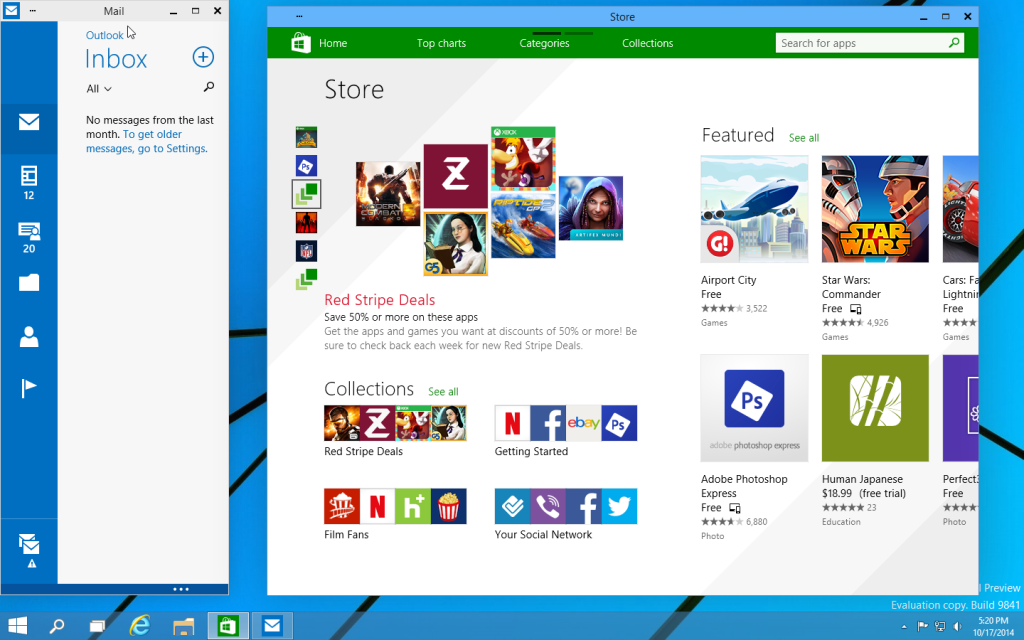
Task: Open the ellipsis menu in the Store title bar
Action: (297, 16)
